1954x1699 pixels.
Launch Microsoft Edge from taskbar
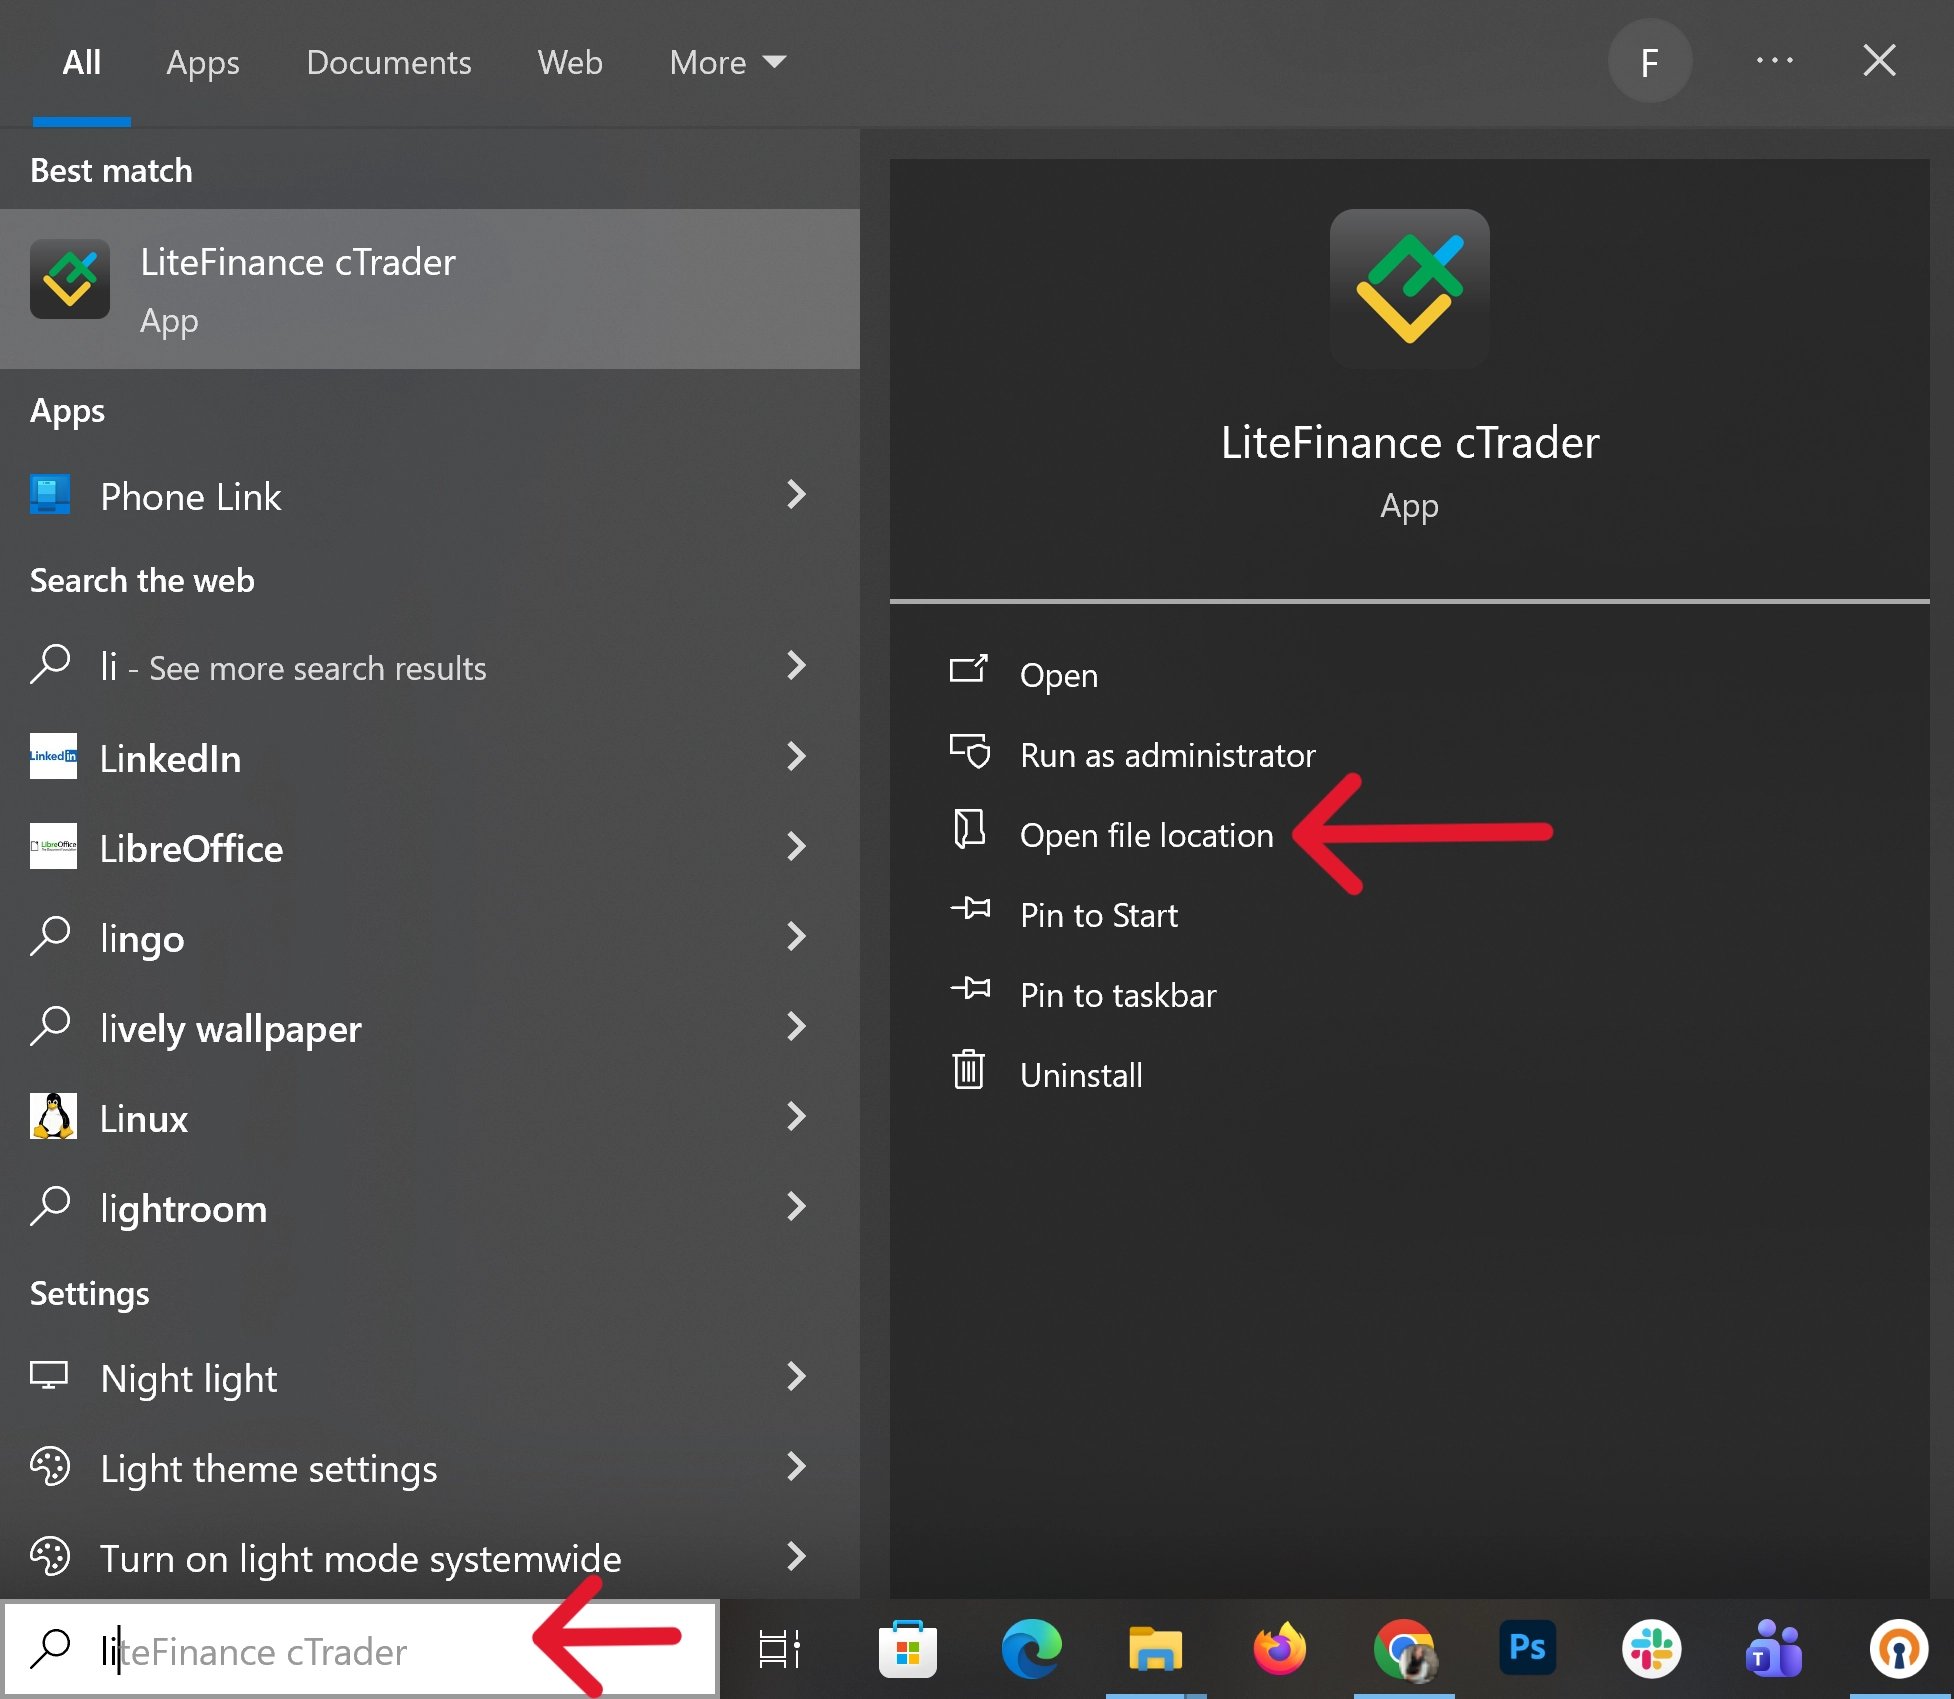click(1031, 1650)
